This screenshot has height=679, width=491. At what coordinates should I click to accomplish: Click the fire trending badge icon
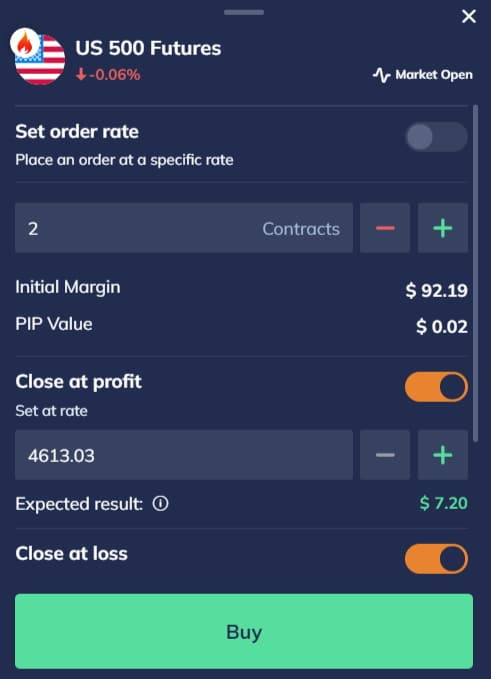pyautogui.click(x=25, y=43)
